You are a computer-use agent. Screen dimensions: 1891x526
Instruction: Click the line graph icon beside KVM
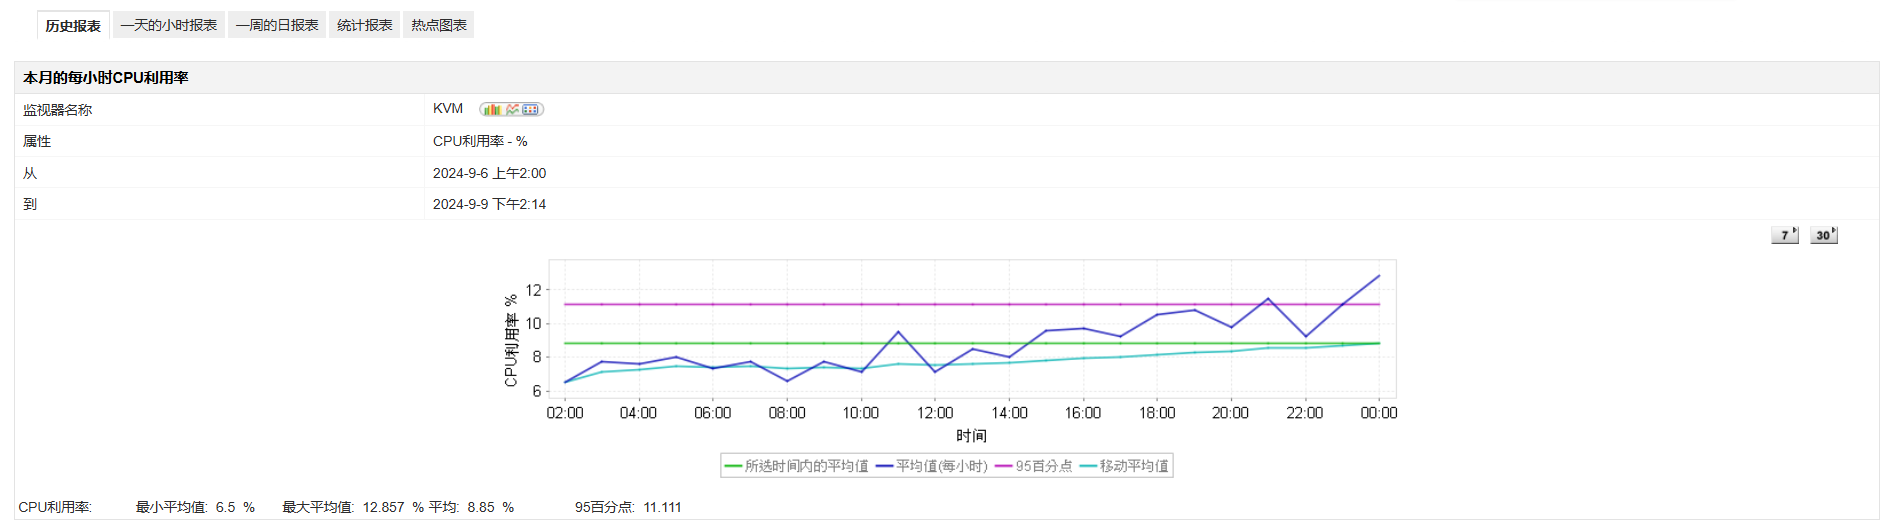tap(512, 109)
